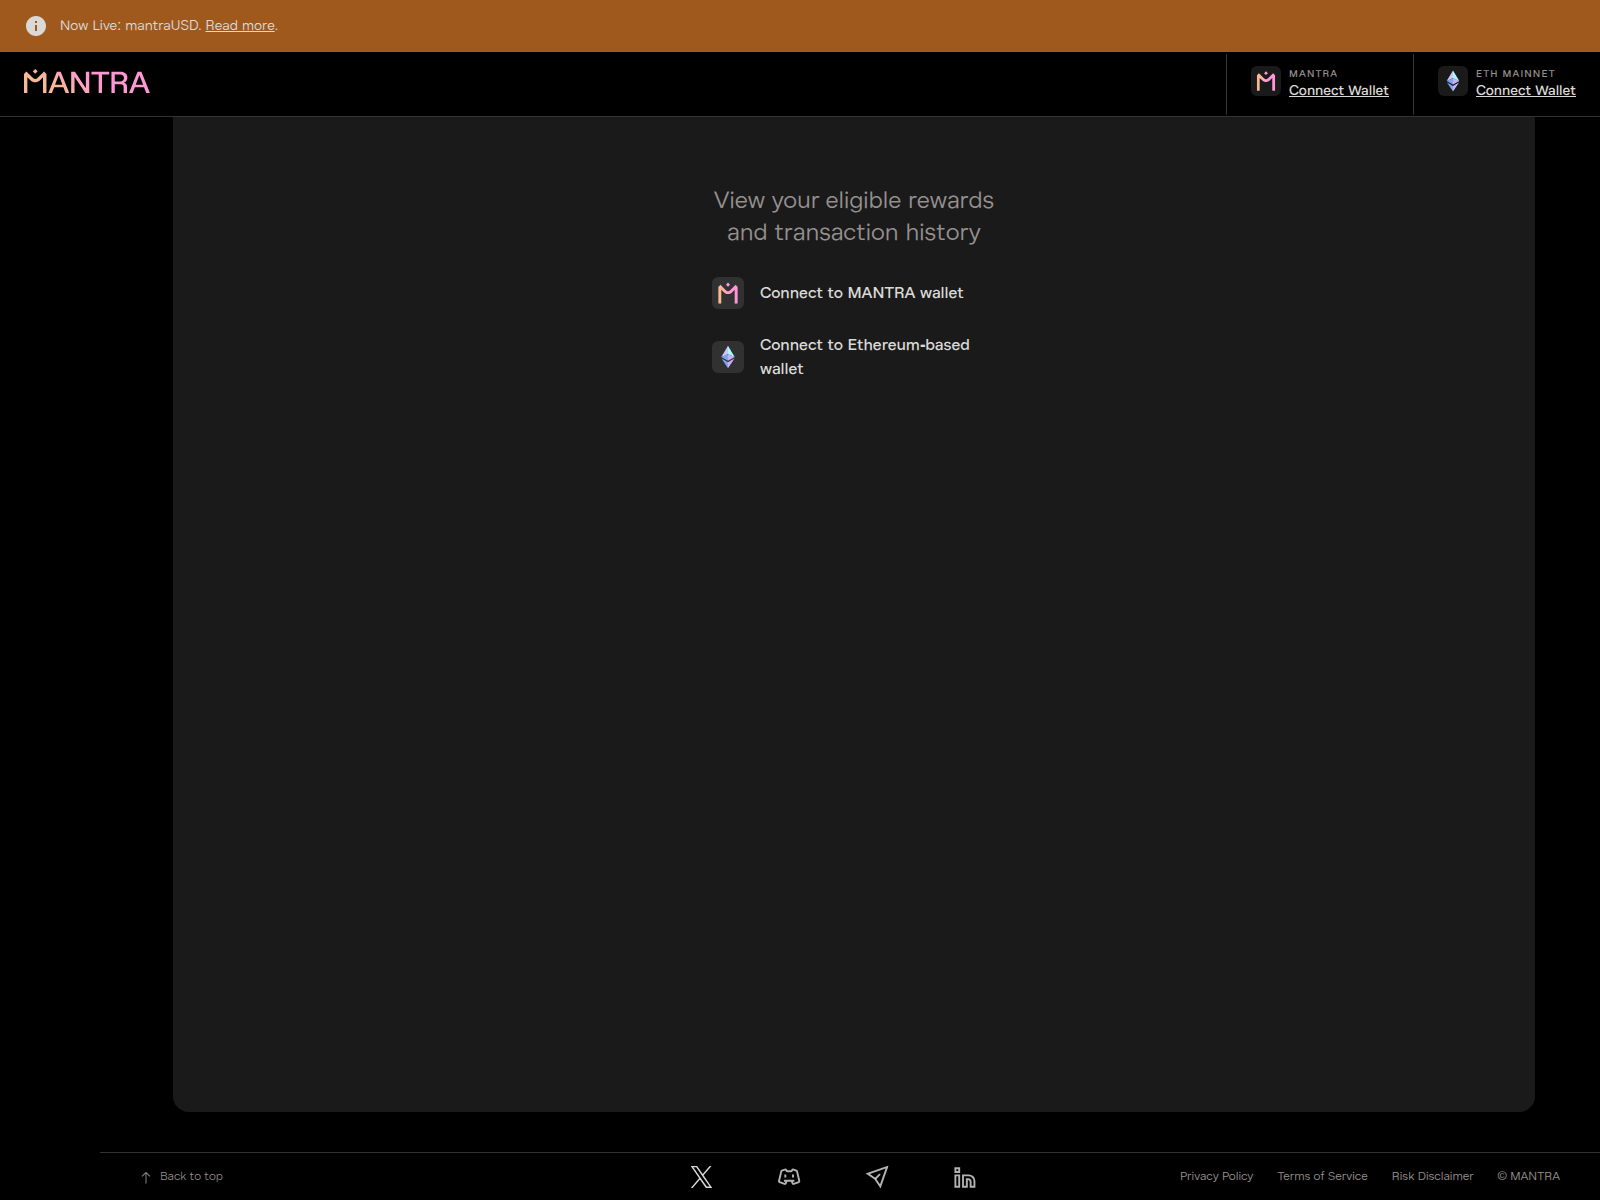Select "Connect to Ethereum-based wallet"
Image resolution: width=1600 pixels, height=1200 pixels.
click(x=864, y=356)
